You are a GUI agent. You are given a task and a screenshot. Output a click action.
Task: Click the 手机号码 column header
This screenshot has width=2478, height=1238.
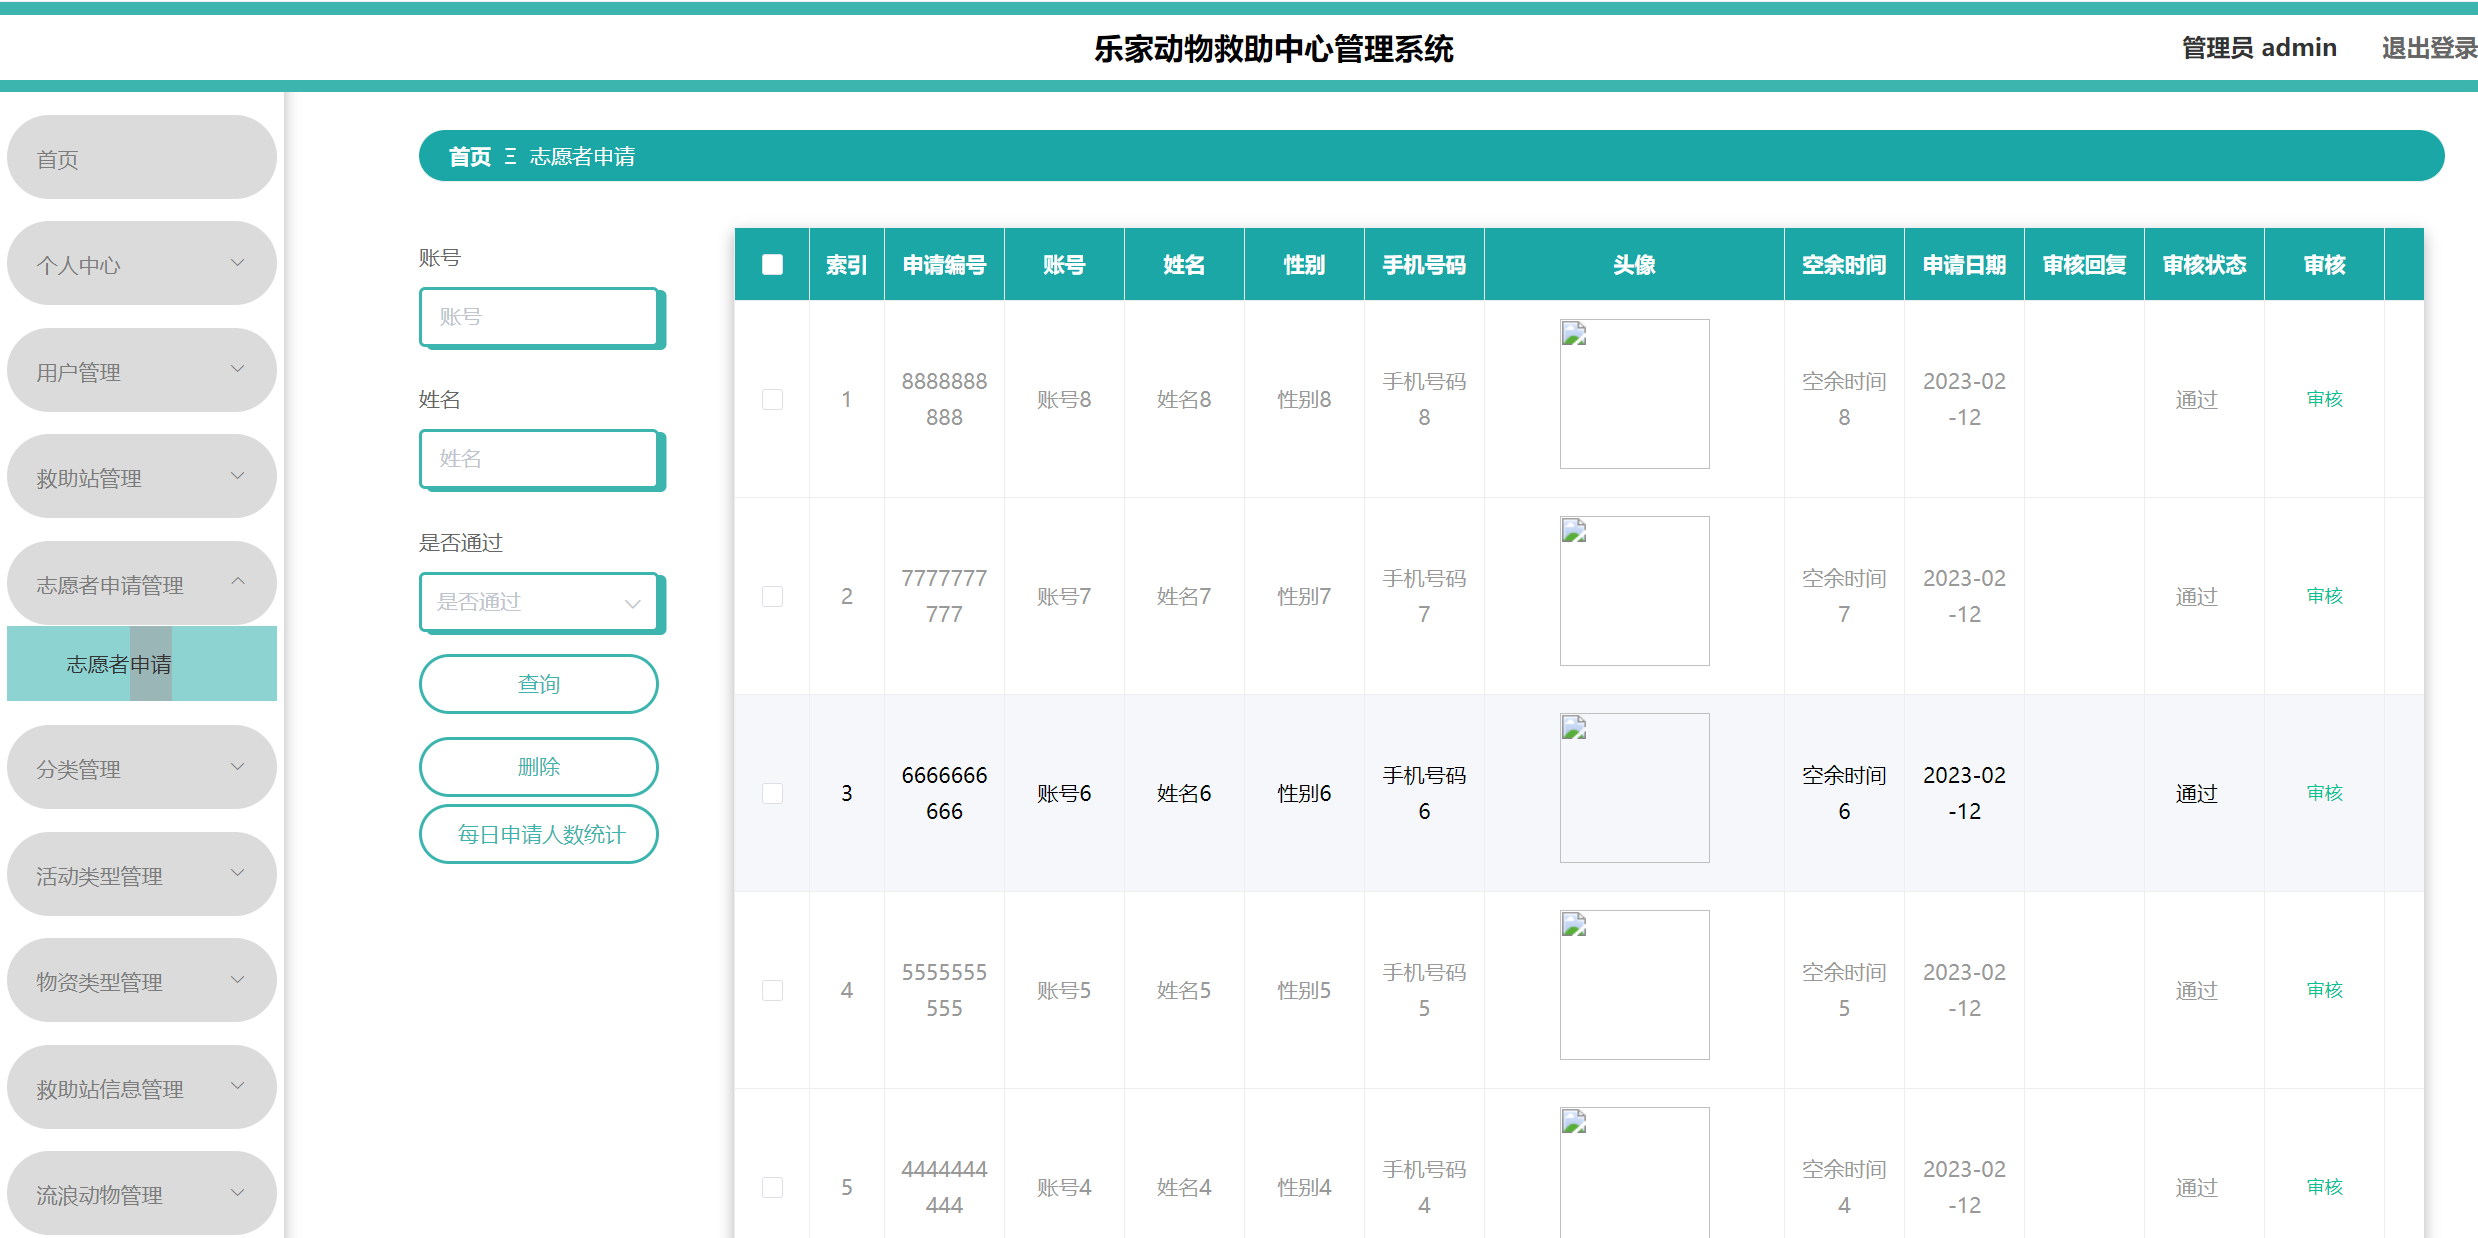coord(1424,265)
